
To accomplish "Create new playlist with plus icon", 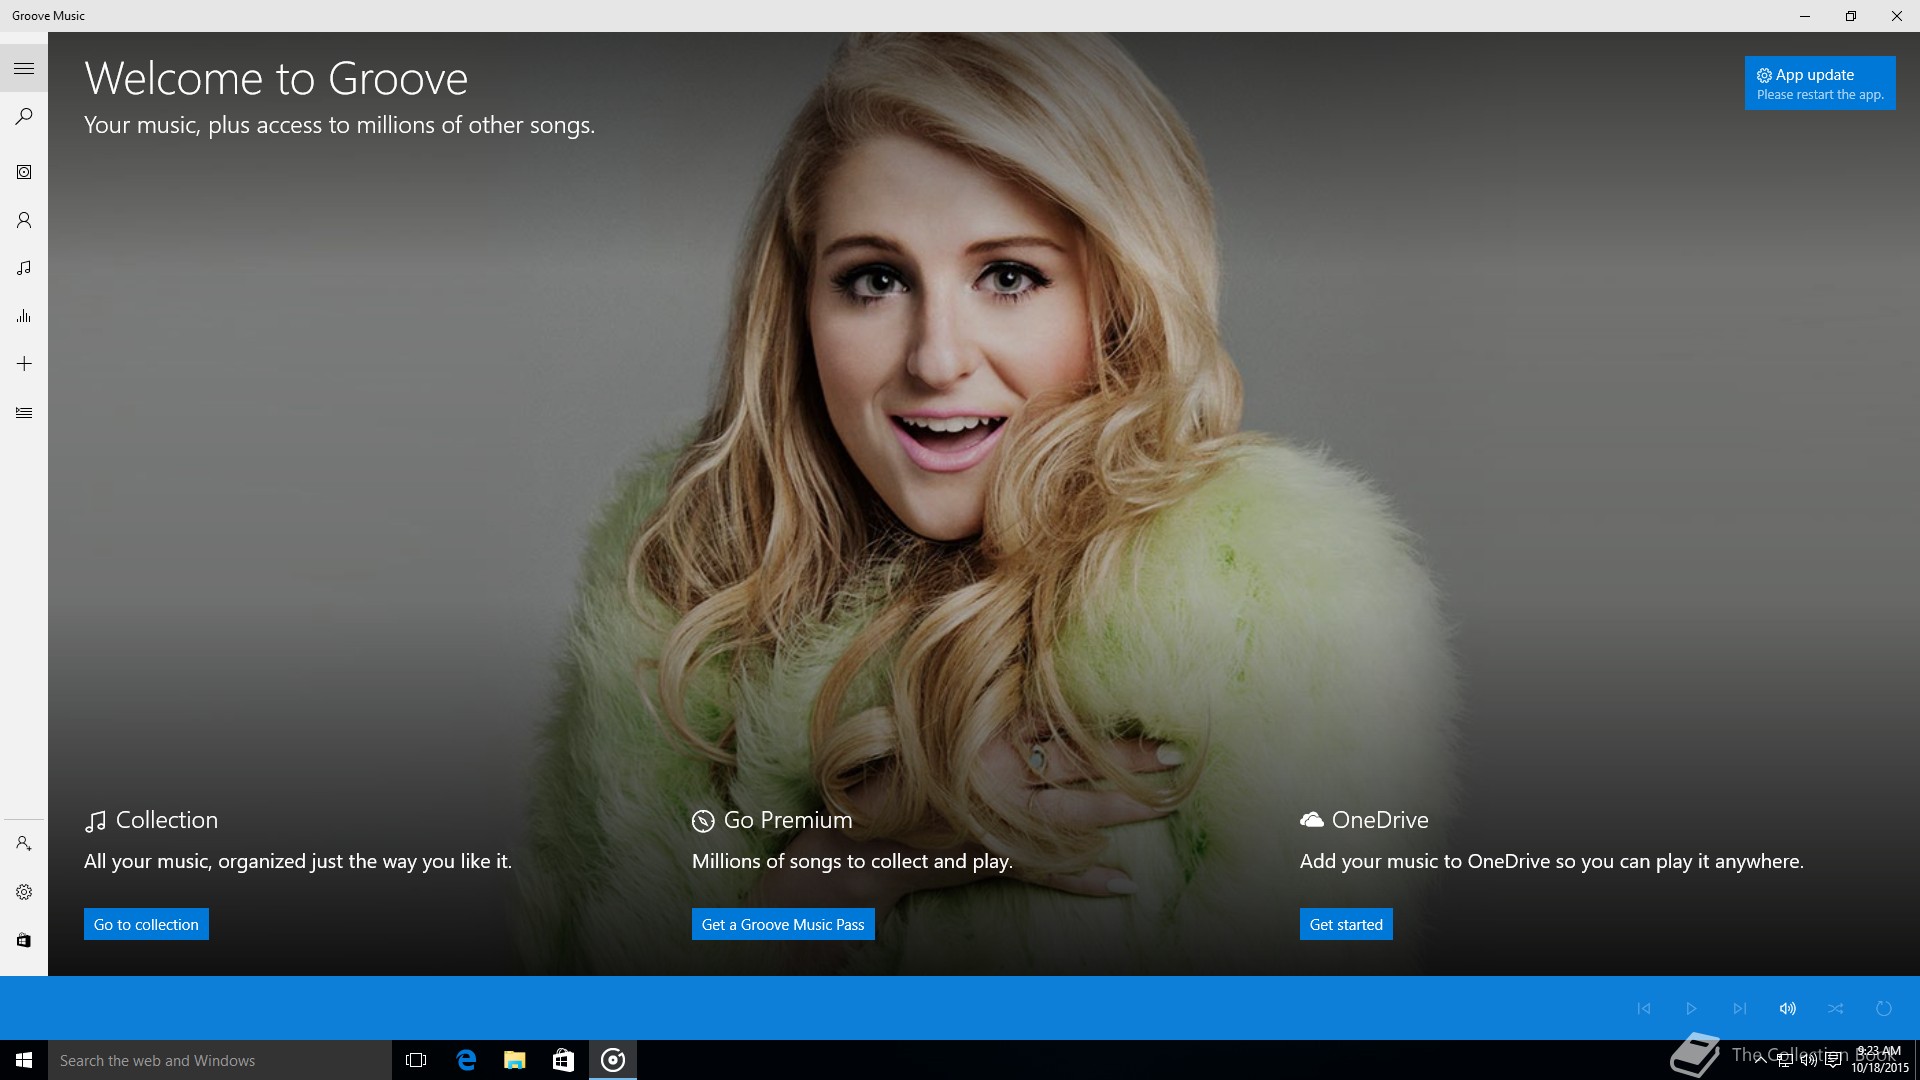I will pos(24,364).
